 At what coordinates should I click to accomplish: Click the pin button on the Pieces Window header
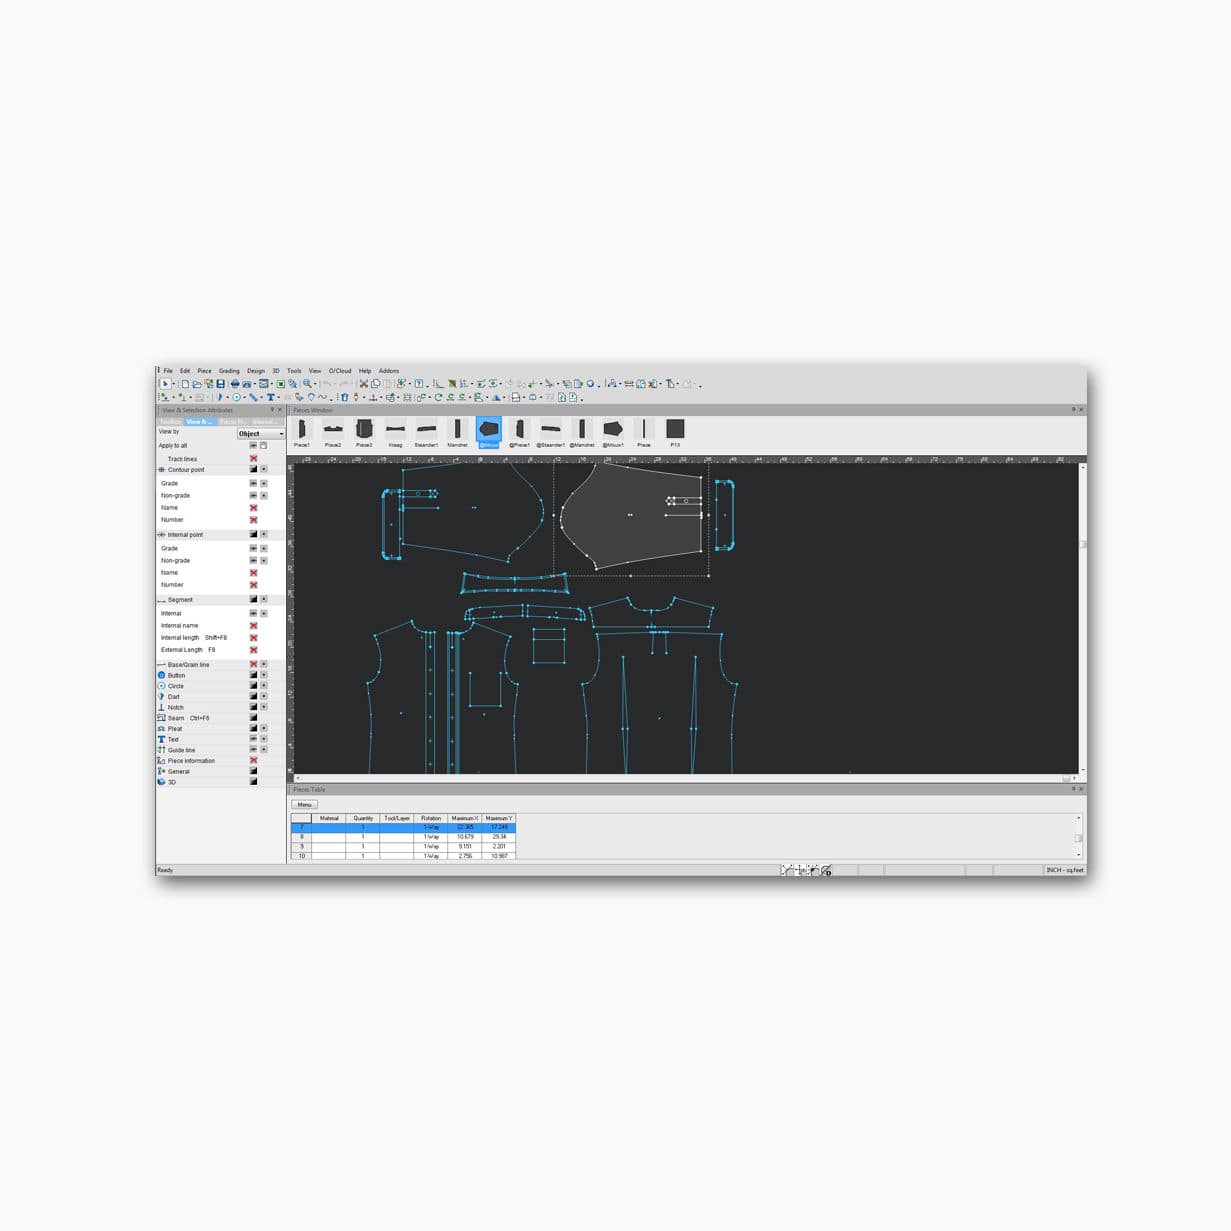[1072, 410]
